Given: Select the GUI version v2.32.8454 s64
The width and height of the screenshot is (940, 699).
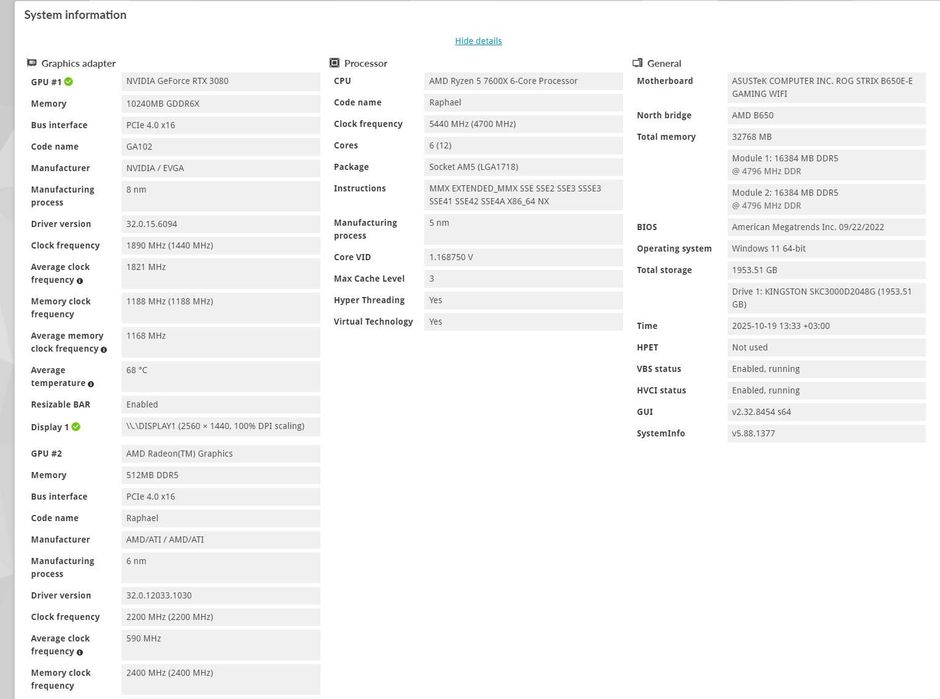Looking at the screenshot, I should click(x=826, y=412).
